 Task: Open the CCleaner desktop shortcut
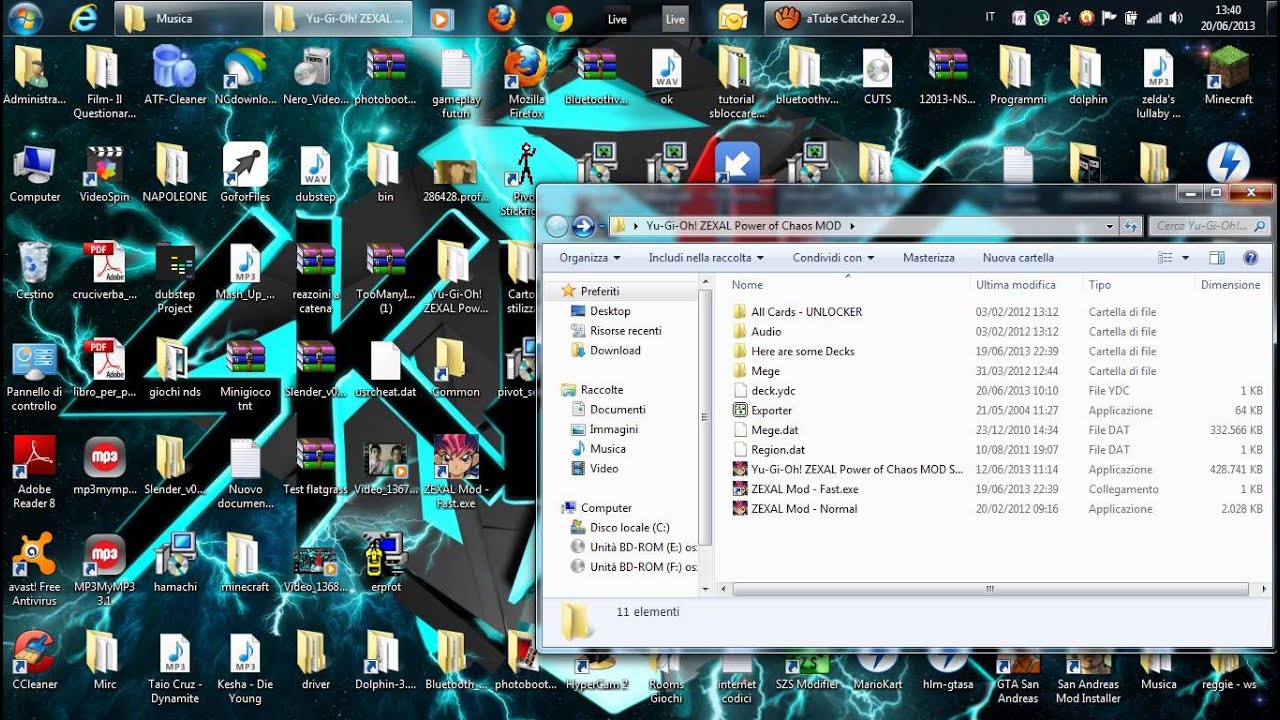pos(35,661)
